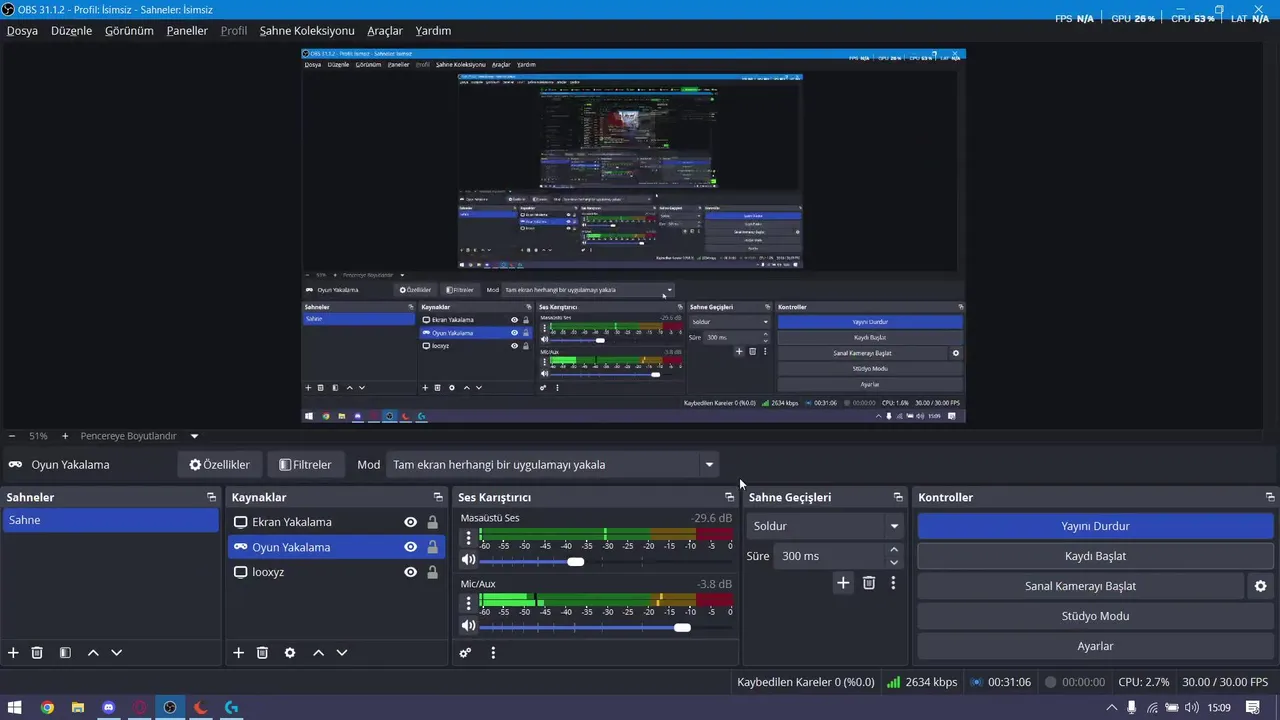Open scene filters icon in Sahneler panel
Viewport: 1280px width, 720px height.
pyautogui.click(x=65, y=653)
